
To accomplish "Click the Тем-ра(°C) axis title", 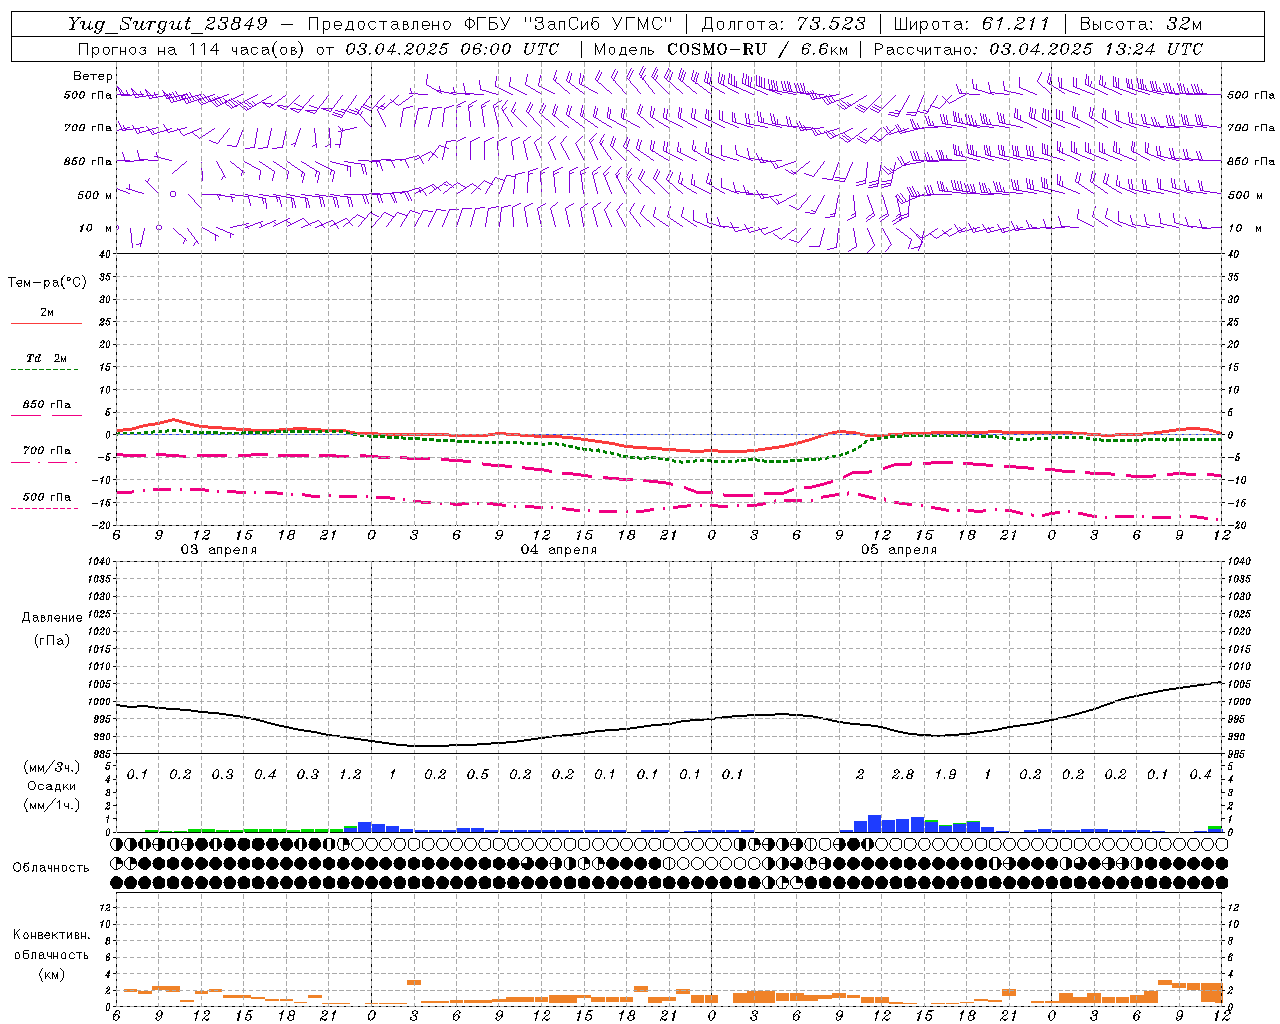I will [x=47, y=283].
